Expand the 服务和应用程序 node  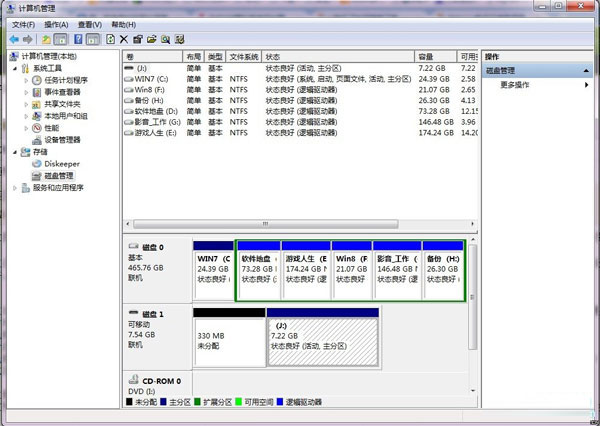(15, 188)
